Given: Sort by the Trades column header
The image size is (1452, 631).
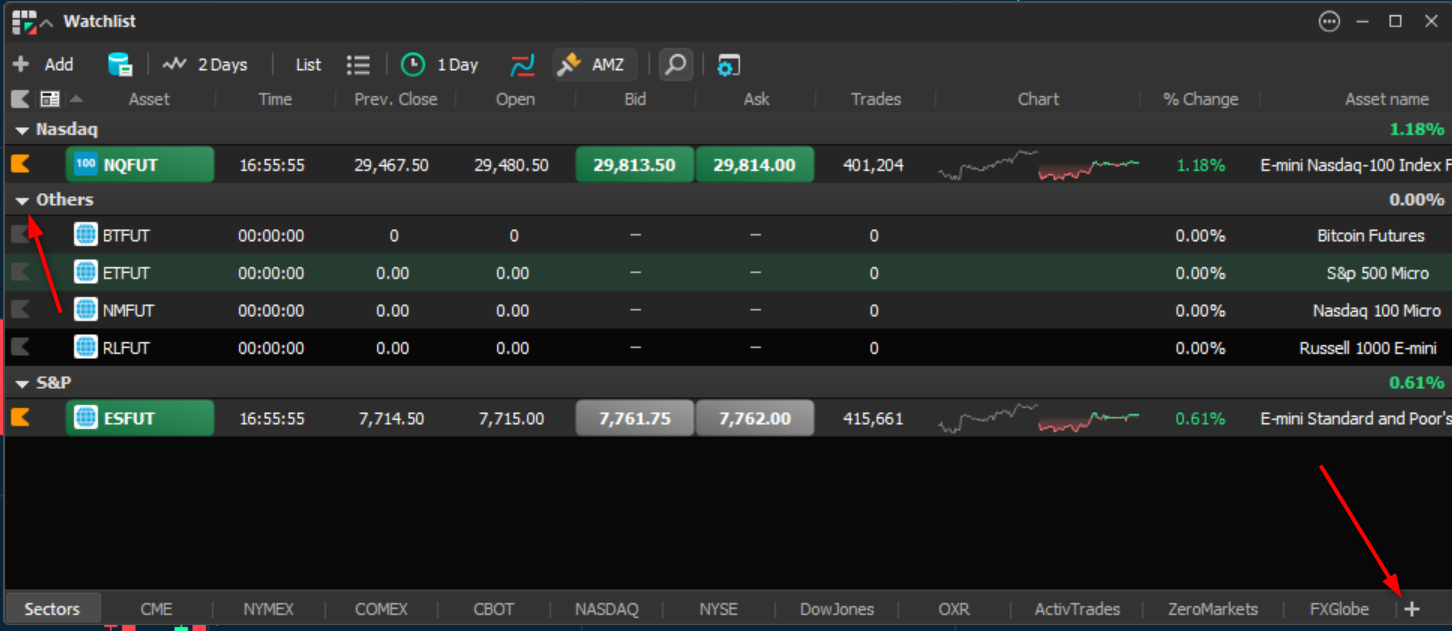Looking at the screenshot, I should tap(876, 99).
